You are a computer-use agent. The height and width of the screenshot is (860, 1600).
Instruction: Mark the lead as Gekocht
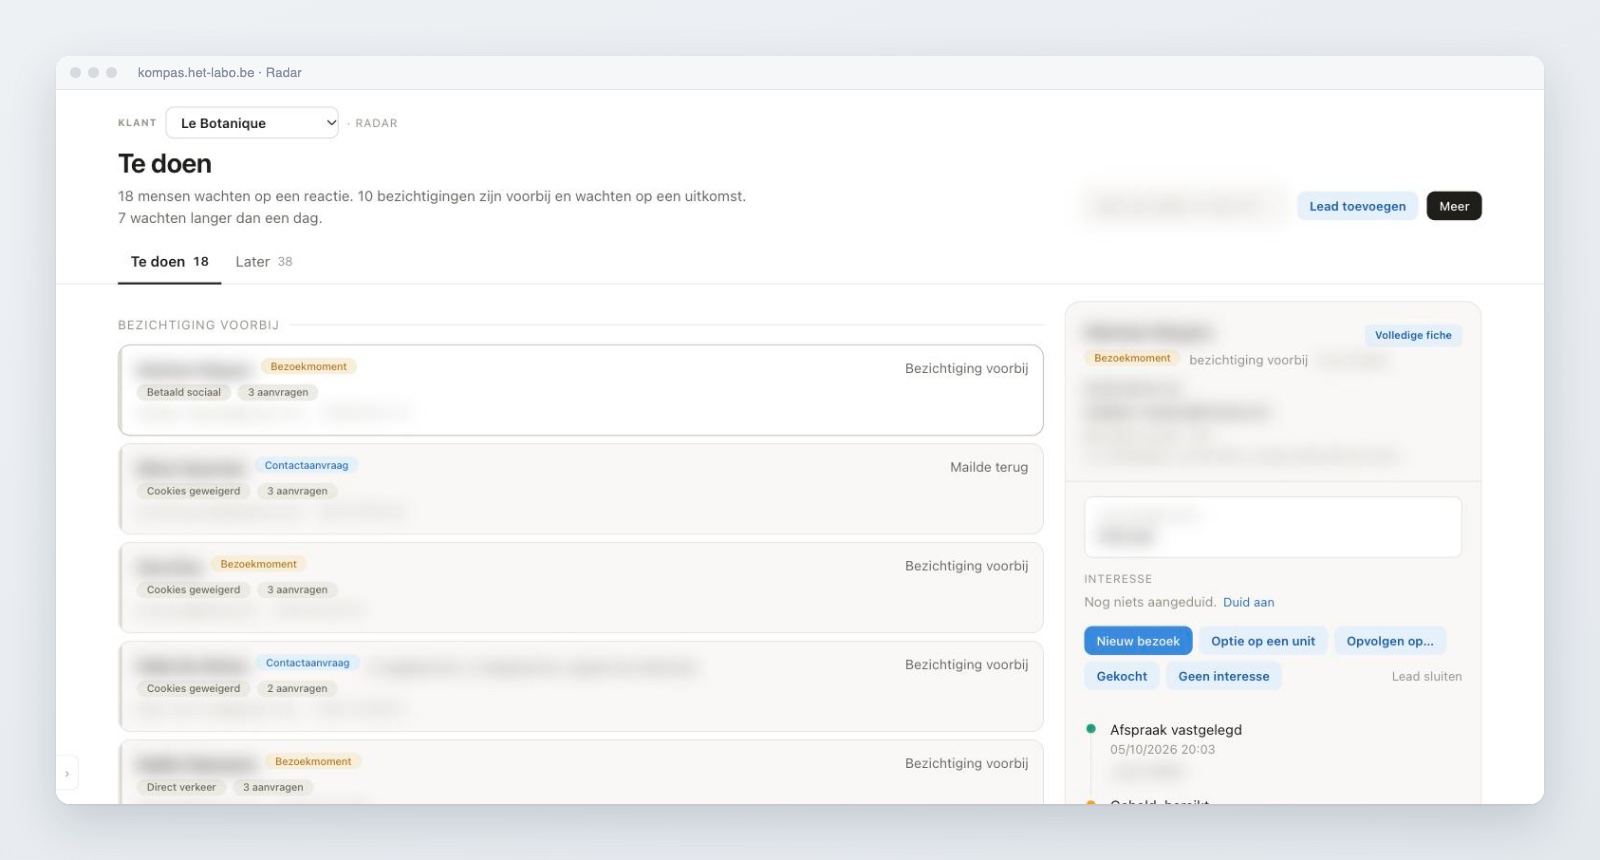[x=1122, y=676]
